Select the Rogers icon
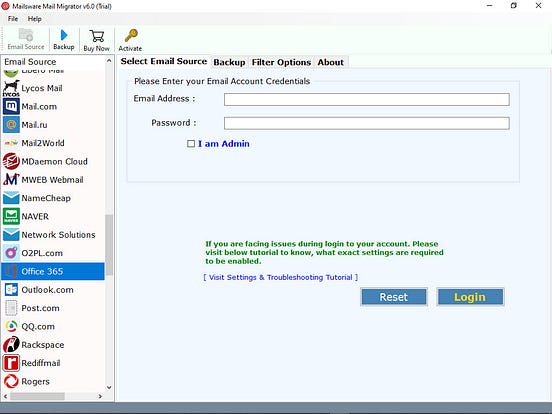The image size is (552, 414). (11, 381)
